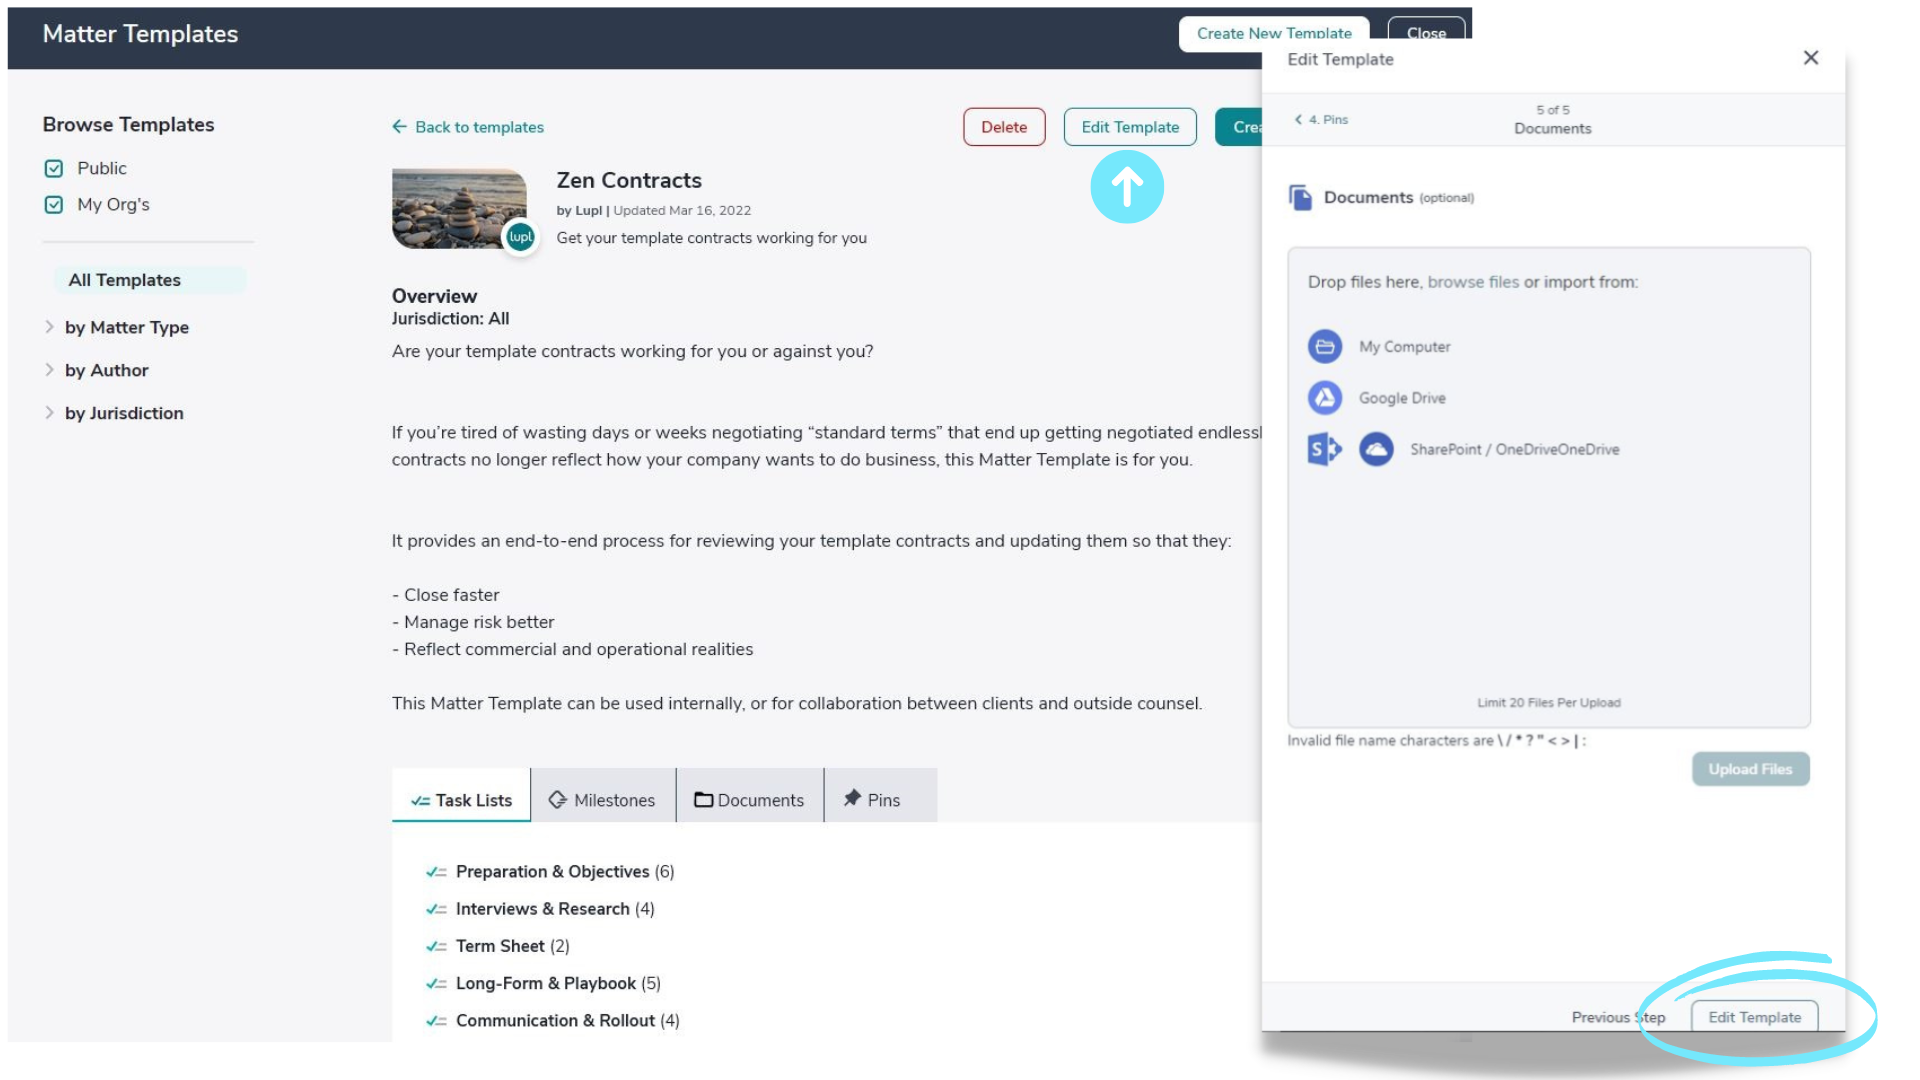Viewport: 1920px width, 1080px height.
Task: Click the Documents file icon in panel header
Action: (1299, 197)
